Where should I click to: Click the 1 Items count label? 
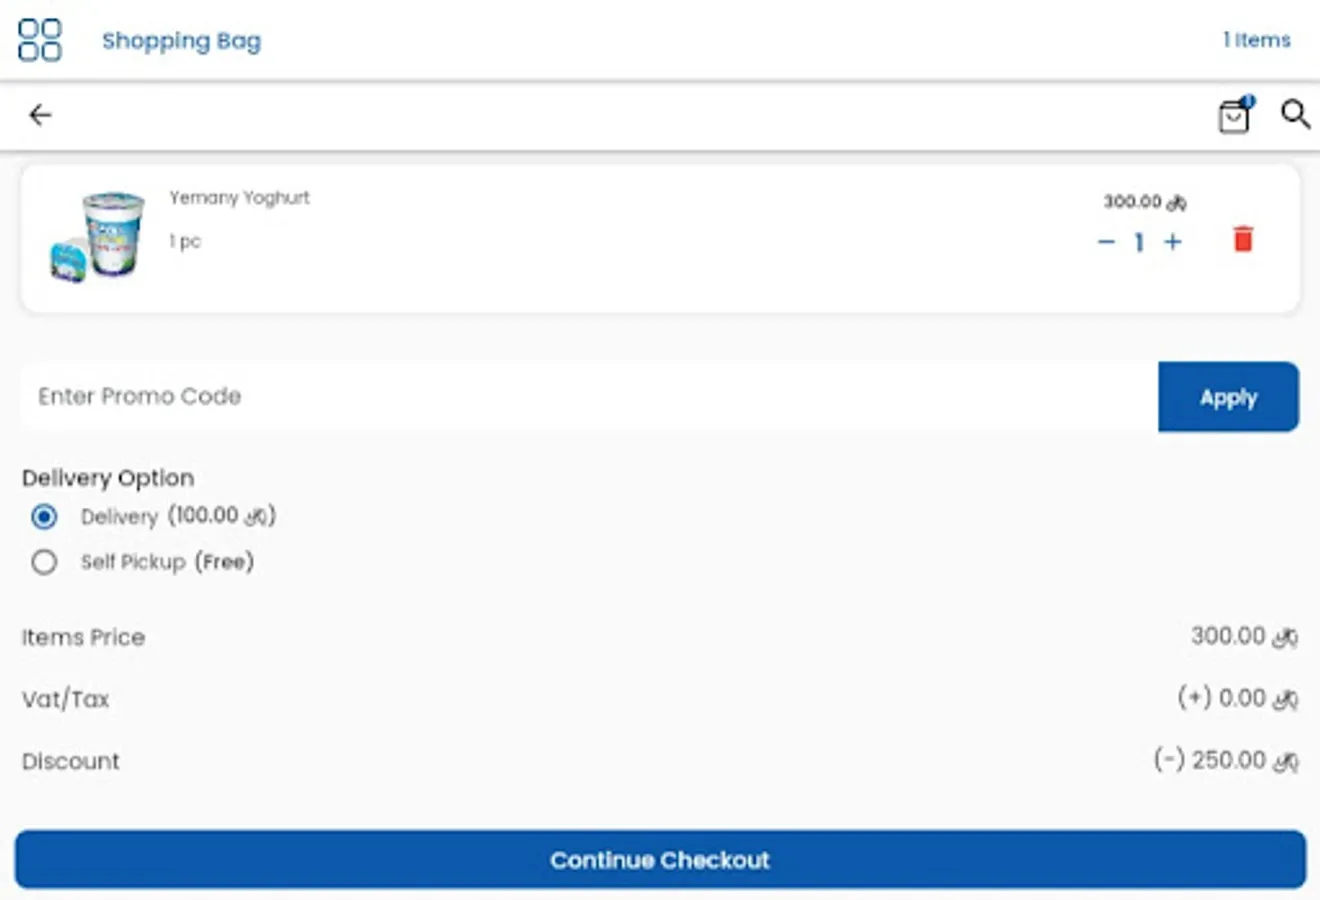[1256, 40]
